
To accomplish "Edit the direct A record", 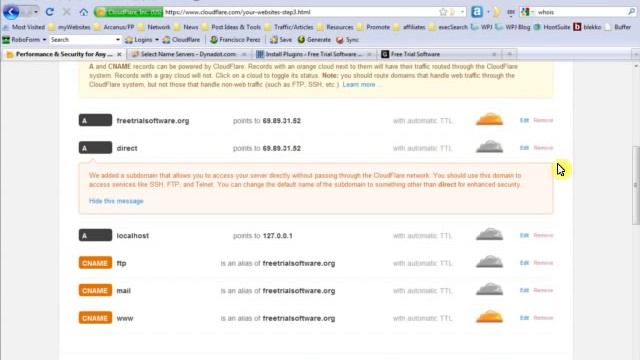I will [x=524, y=148].
